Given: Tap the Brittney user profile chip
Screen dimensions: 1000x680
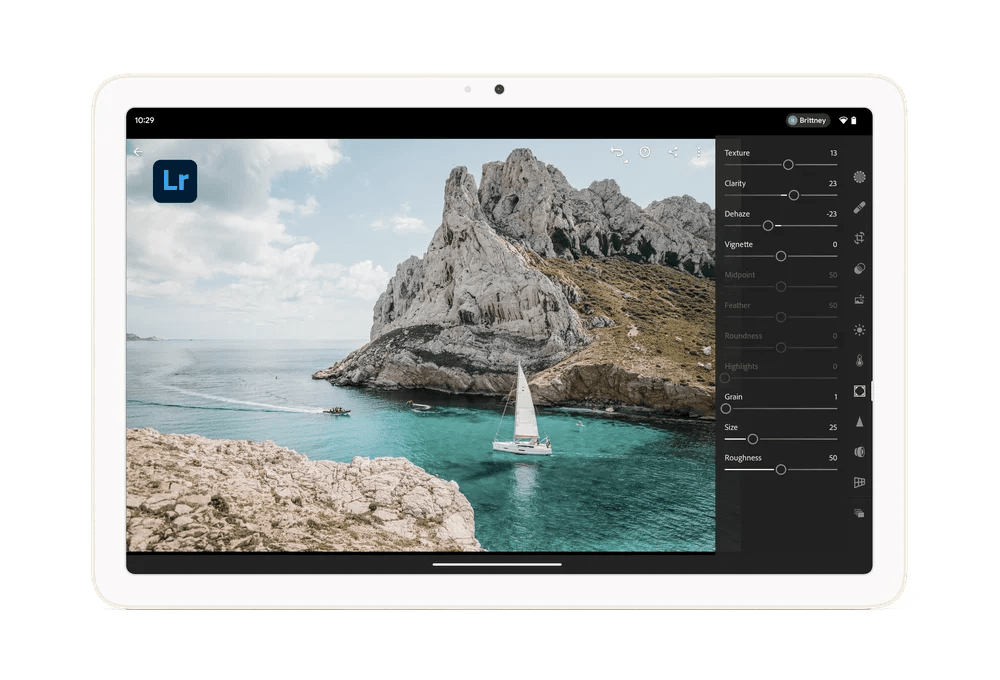Looking at the screenshot, I should click(x=808, y=120).
